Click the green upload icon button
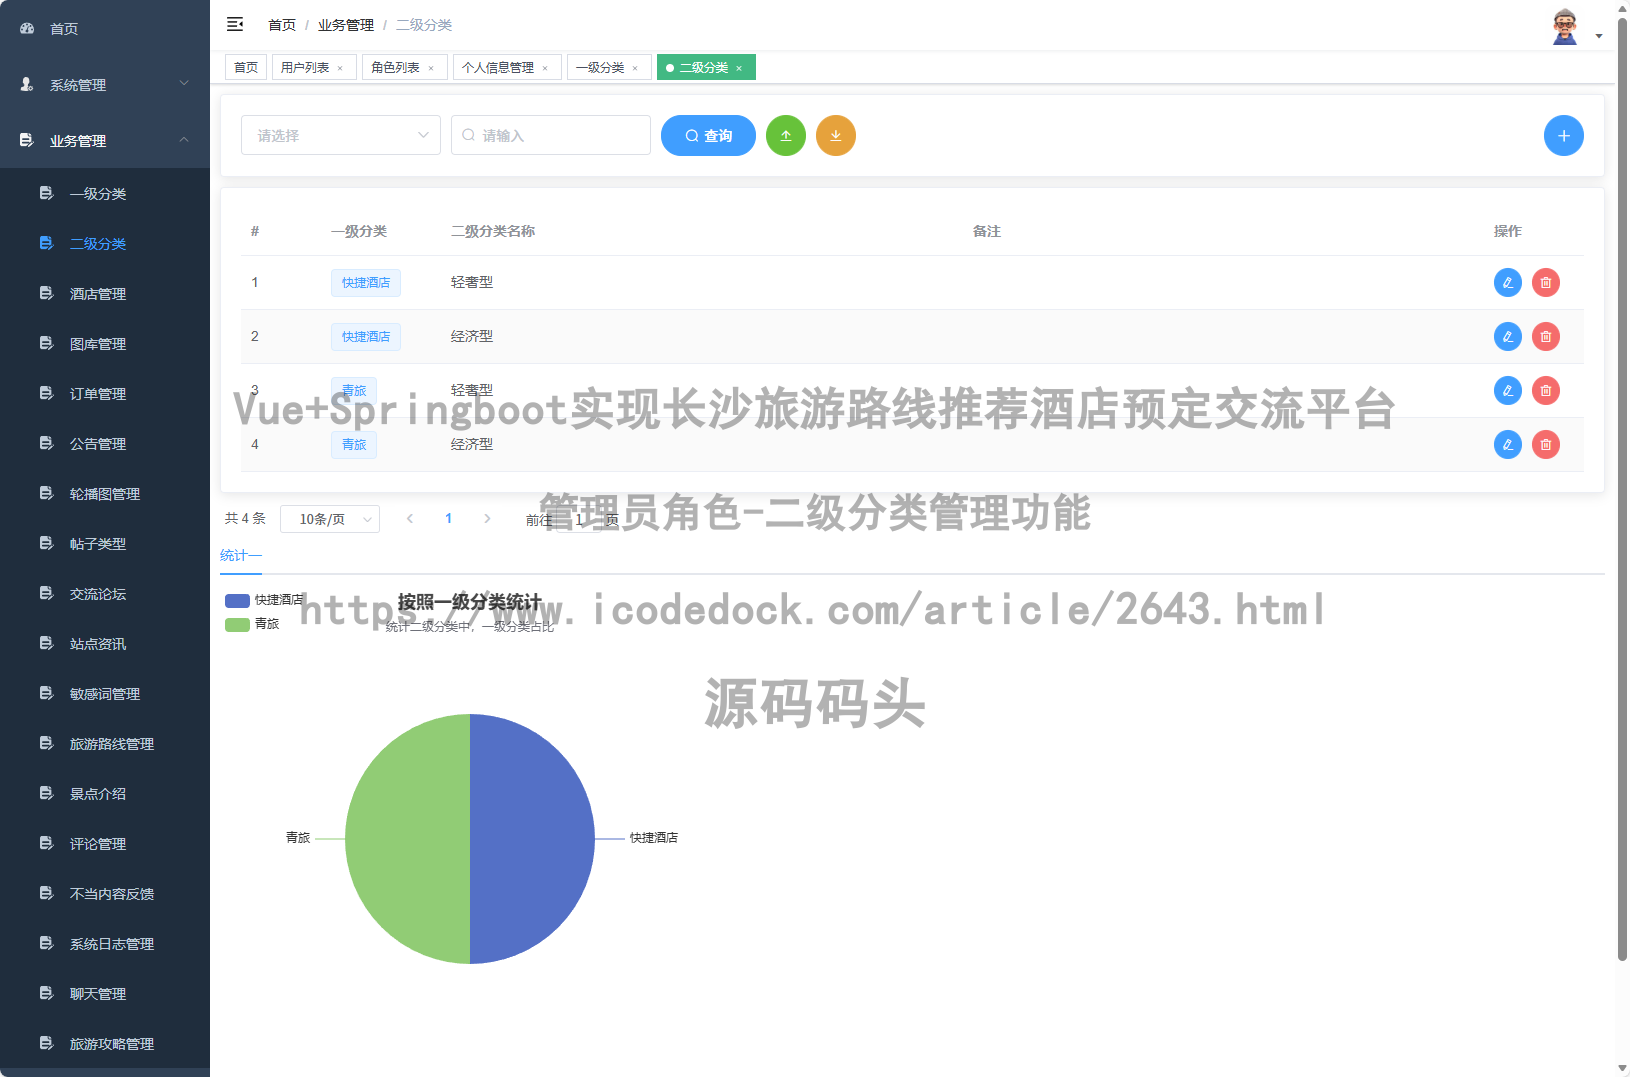The width and height of the screenshot is (1630, 1077). coord(786,135)
